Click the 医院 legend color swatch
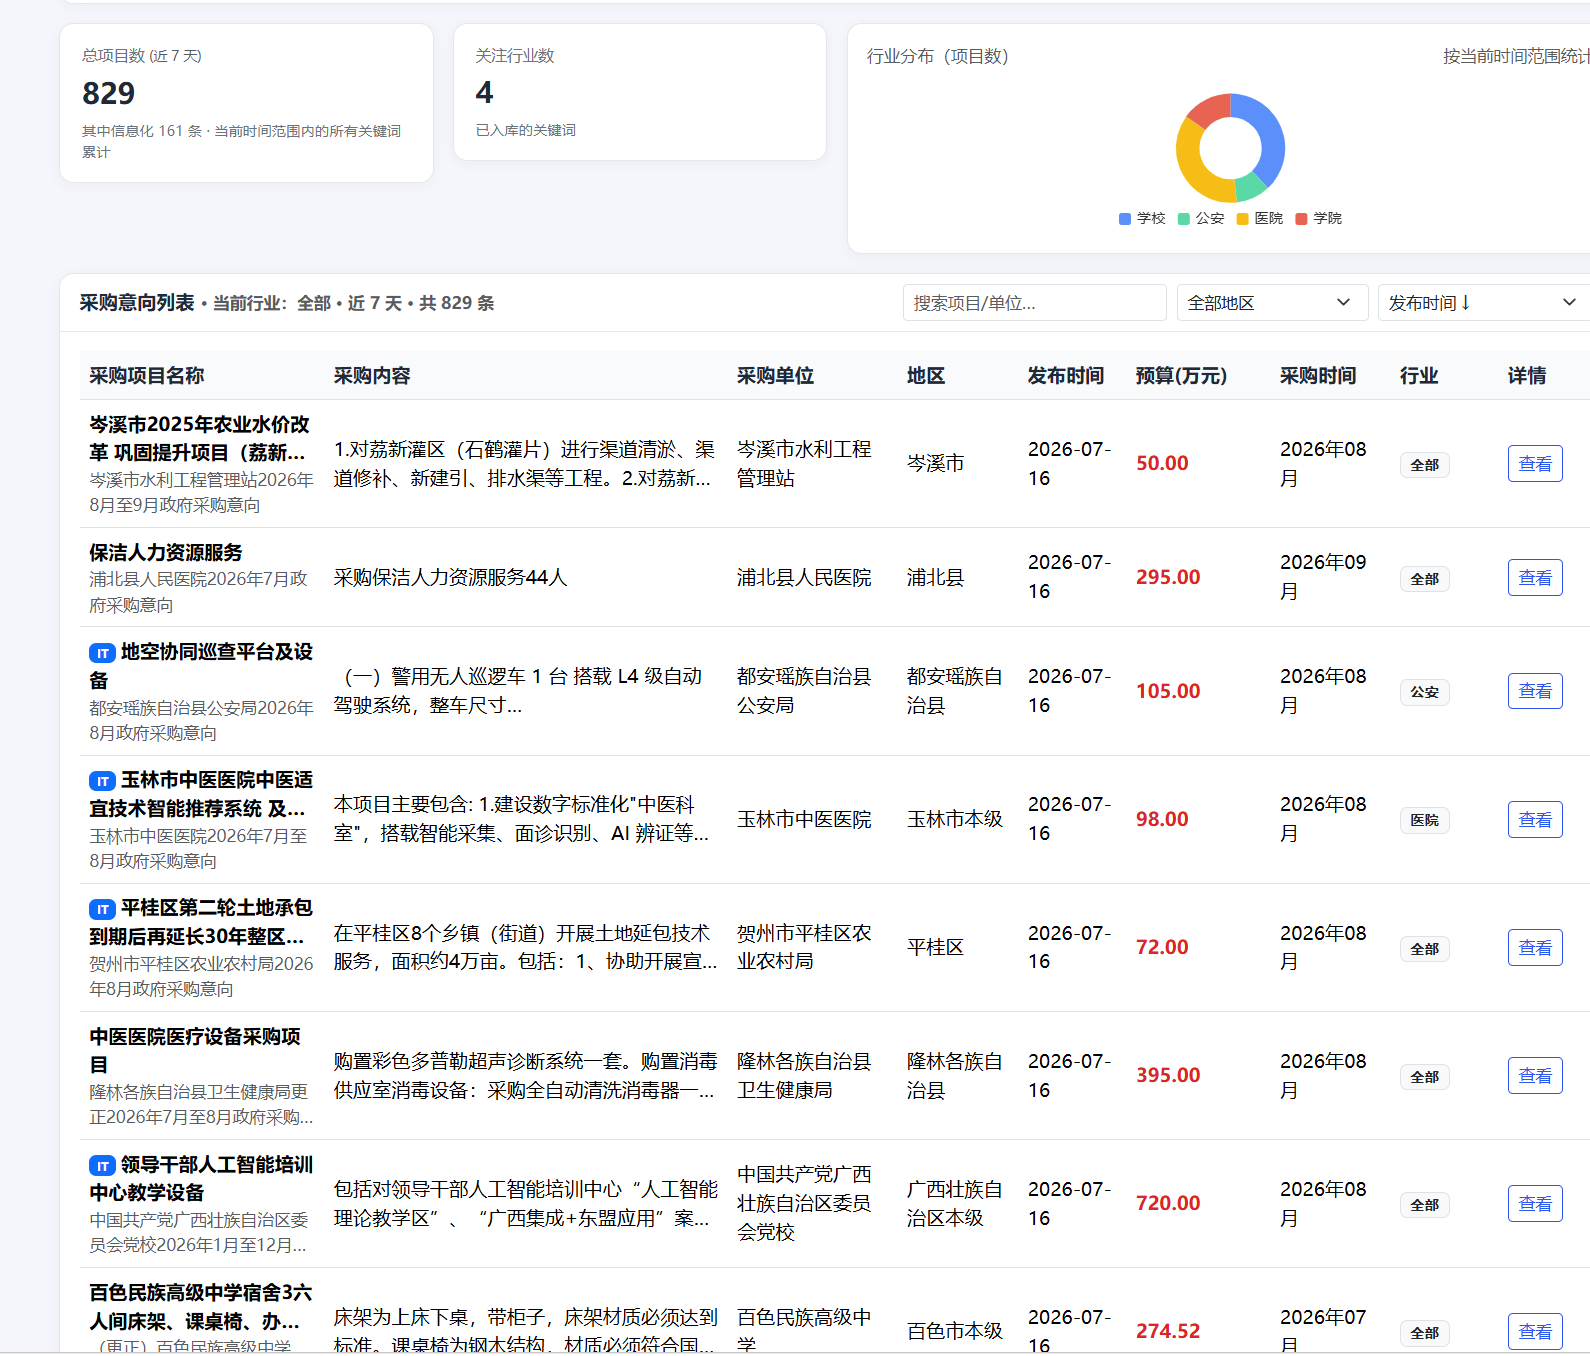The height and width of the screenshot is (1356, 1590). [1243, 219]
